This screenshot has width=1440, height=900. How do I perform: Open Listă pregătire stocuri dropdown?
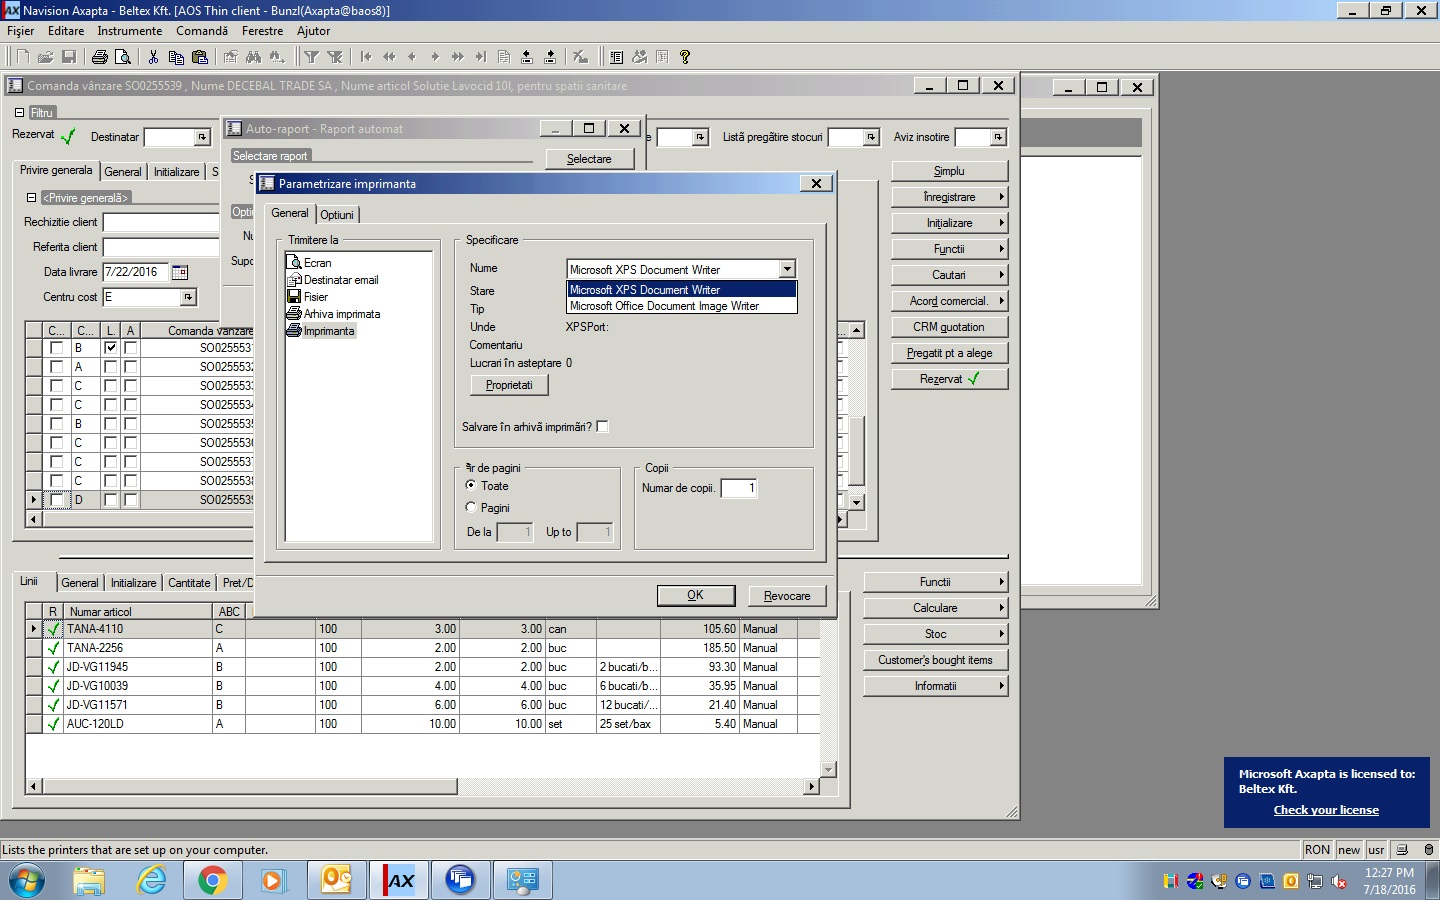871,137
